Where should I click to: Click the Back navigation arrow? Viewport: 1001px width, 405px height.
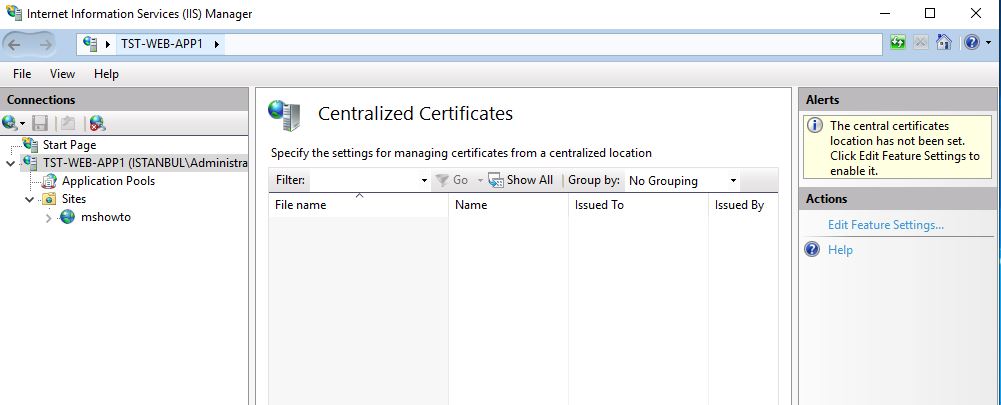click(14, 44)
